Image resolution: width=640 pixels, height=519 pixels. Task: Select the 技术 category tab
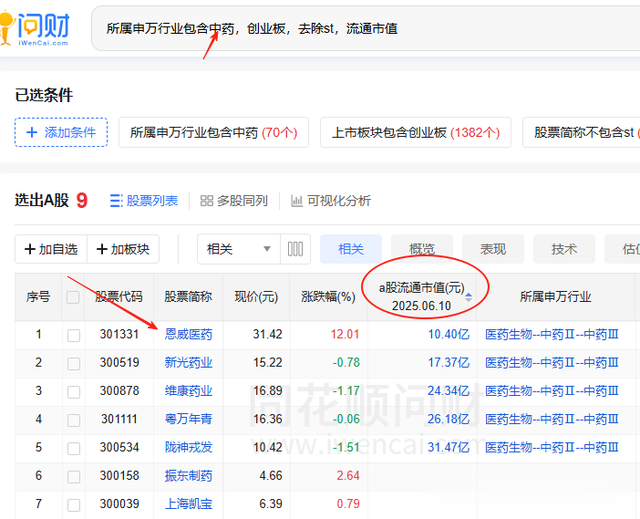(564, 249)
